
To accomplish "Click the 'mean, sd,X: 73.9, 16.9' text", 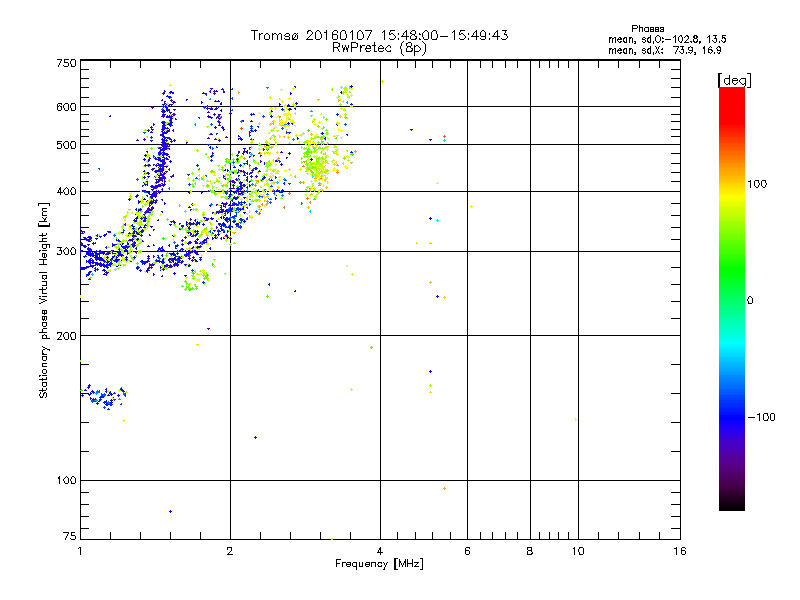I will pos(664,50).
